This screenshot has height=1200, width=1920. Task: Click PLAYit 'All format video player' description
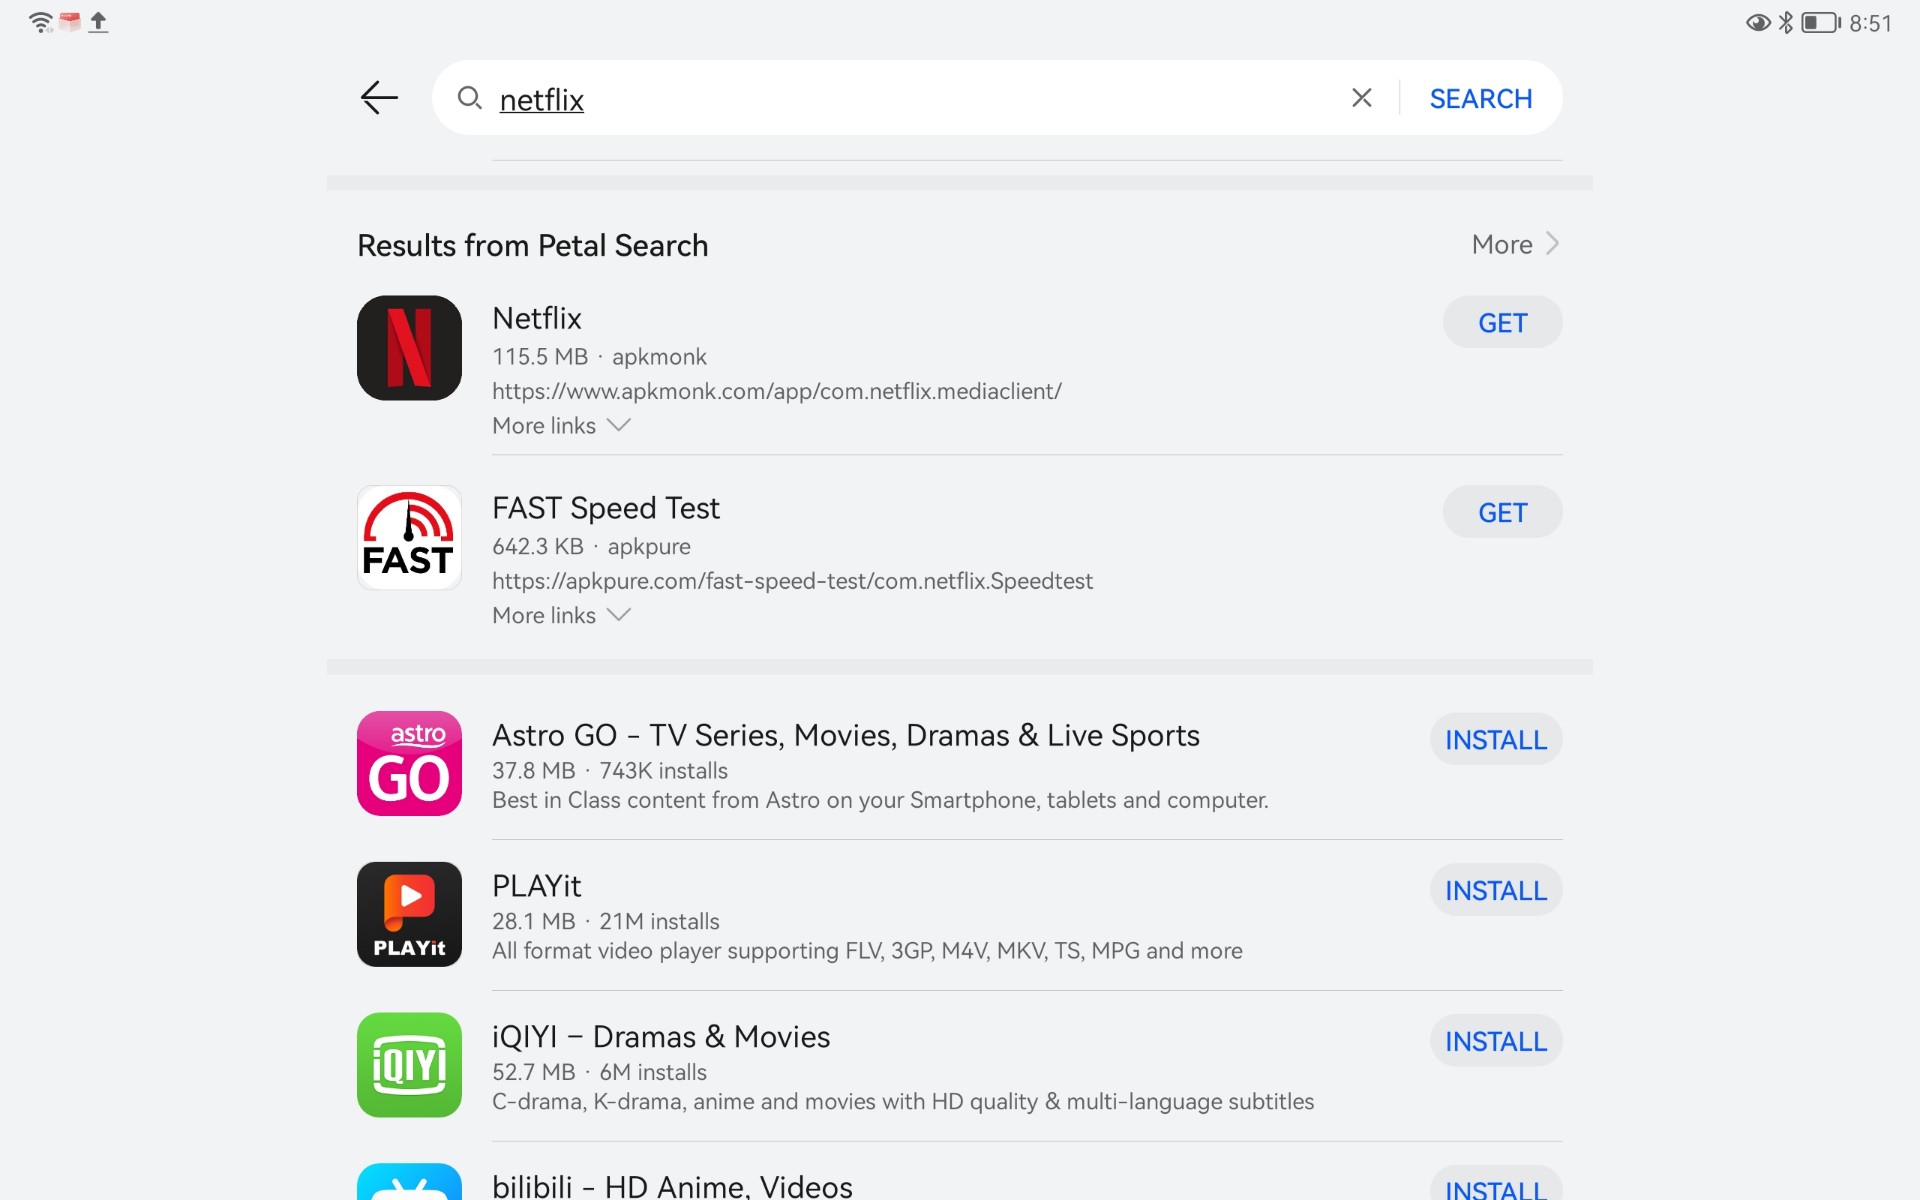867,951
